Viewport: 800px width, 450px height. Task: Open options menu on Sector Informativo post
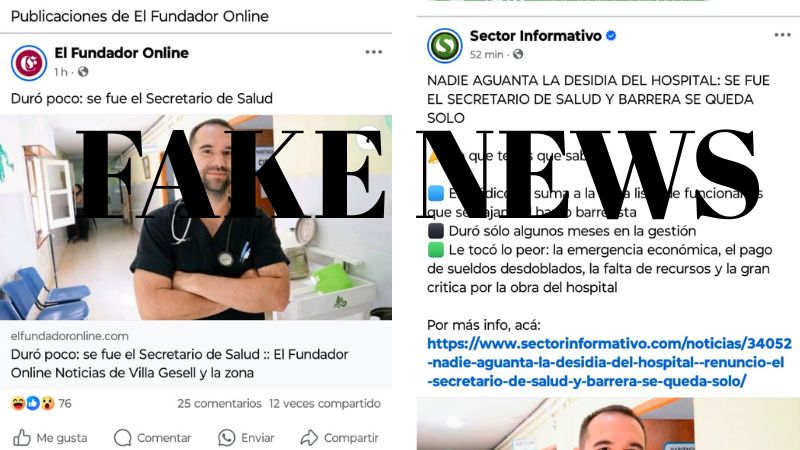pos(782,35)
